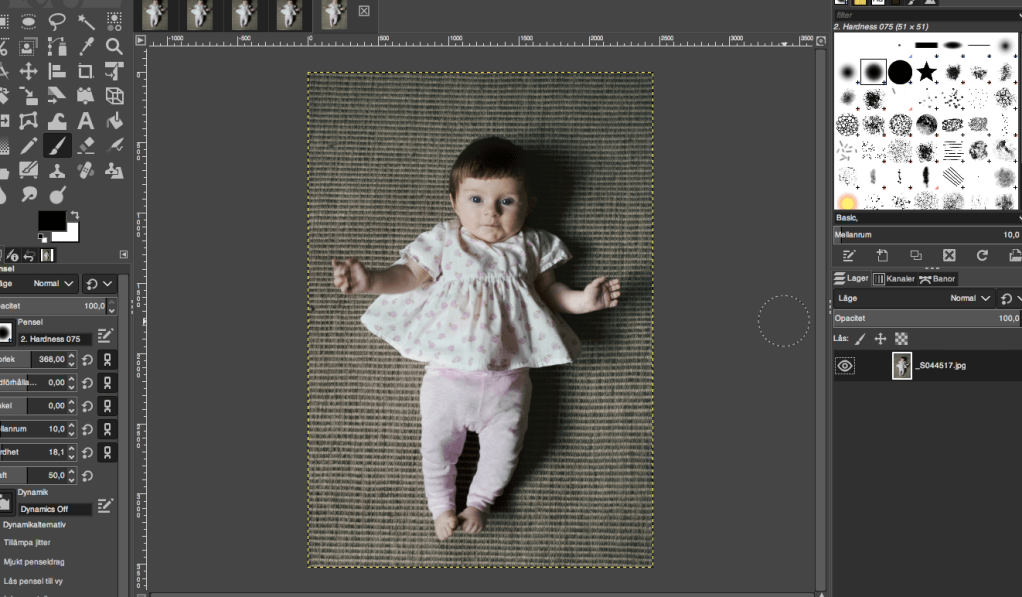
Task: Click the black foreground color swatch
Action: pyautogui.click(x=51, y=220)
